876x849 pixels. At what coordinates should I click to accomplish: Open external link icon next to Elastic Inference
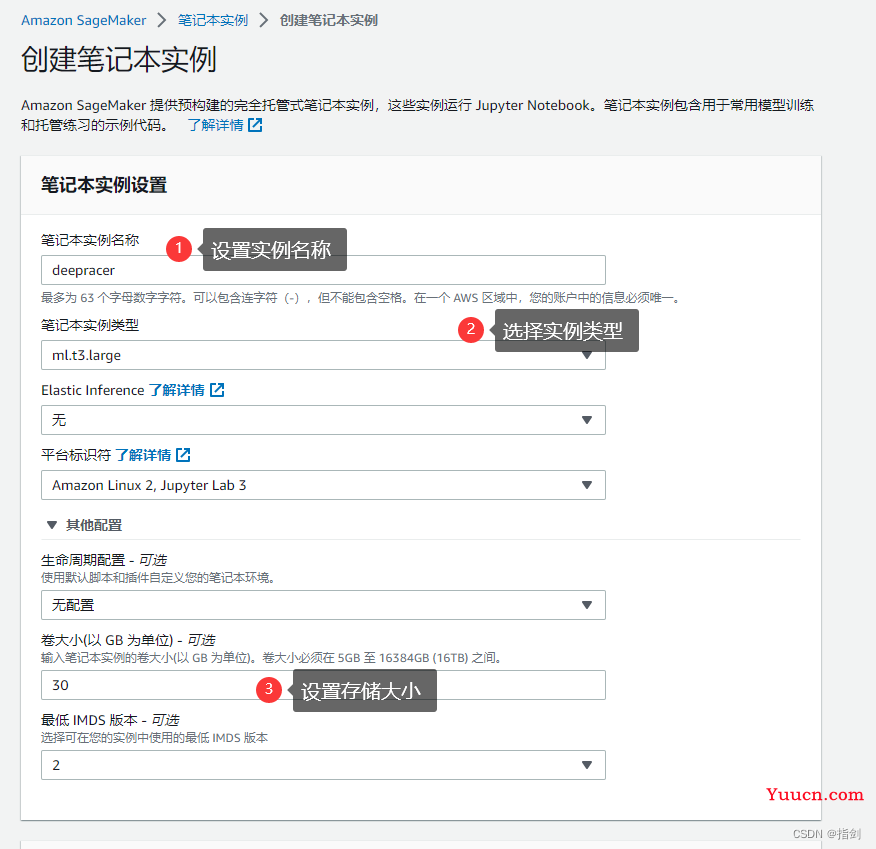[x=217, y=390]
